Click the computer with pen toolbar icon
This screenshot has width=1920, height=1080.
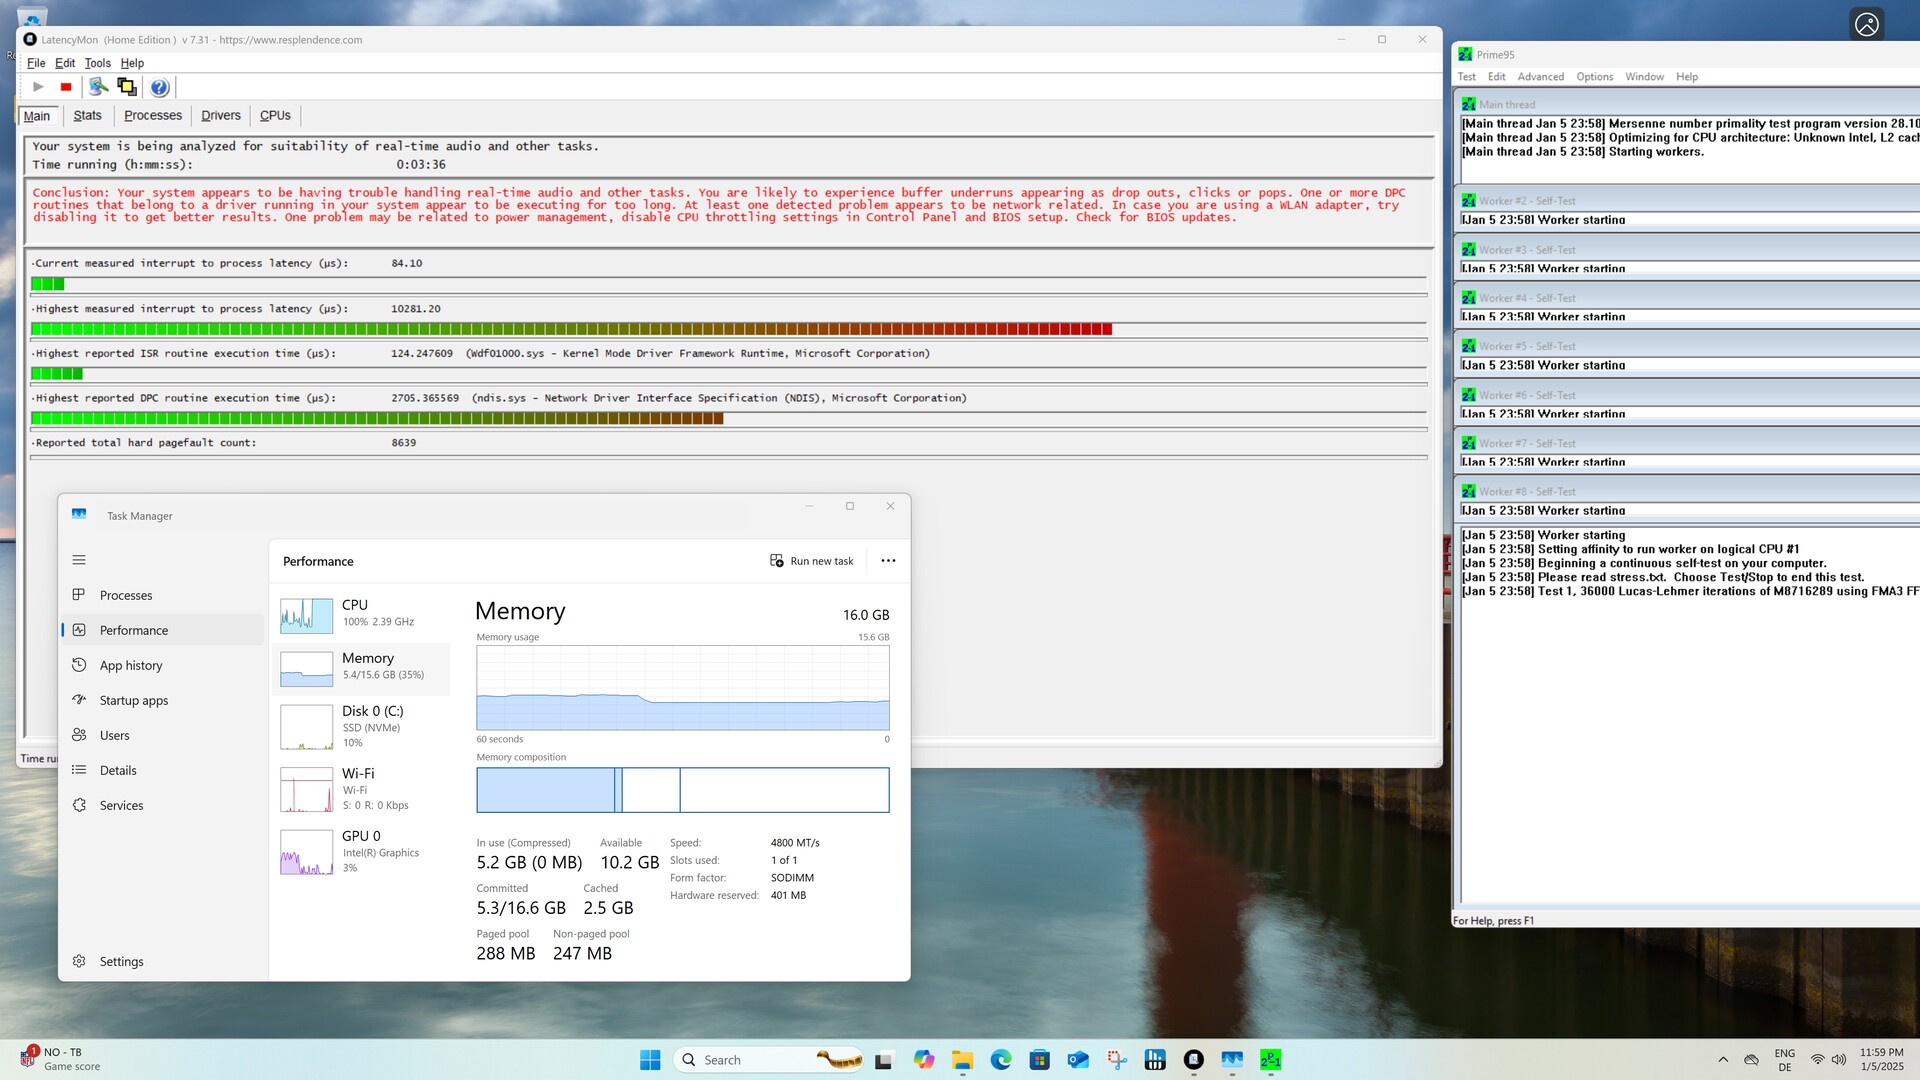(x=98, y=87)
